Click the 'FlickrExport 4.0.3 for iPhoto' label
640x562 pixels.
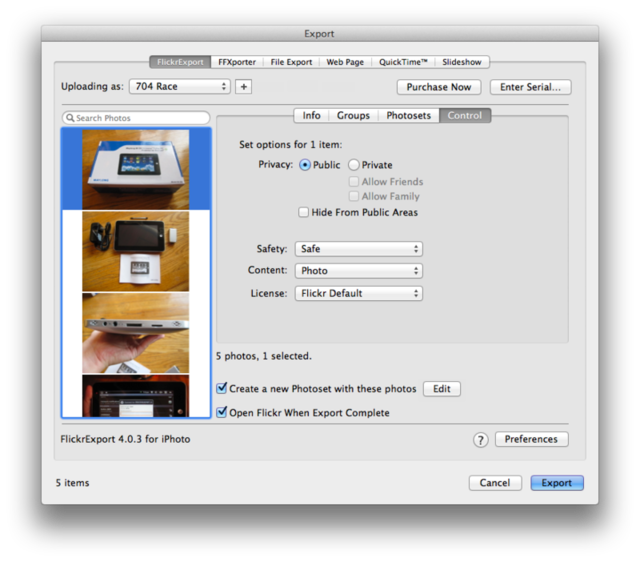[x=125, y=439]
